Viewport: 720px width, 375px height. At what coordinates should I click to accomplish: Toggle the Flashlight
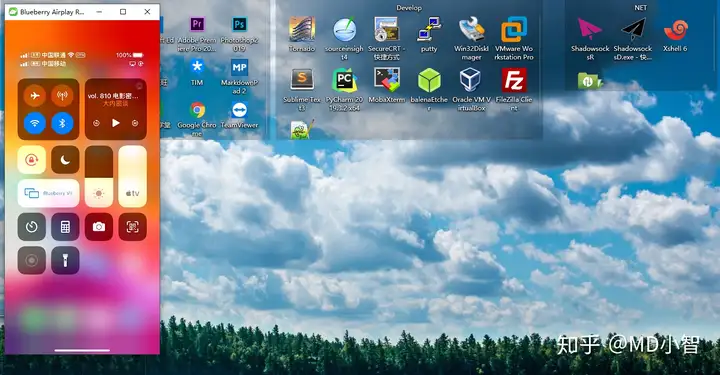(65, 260)
